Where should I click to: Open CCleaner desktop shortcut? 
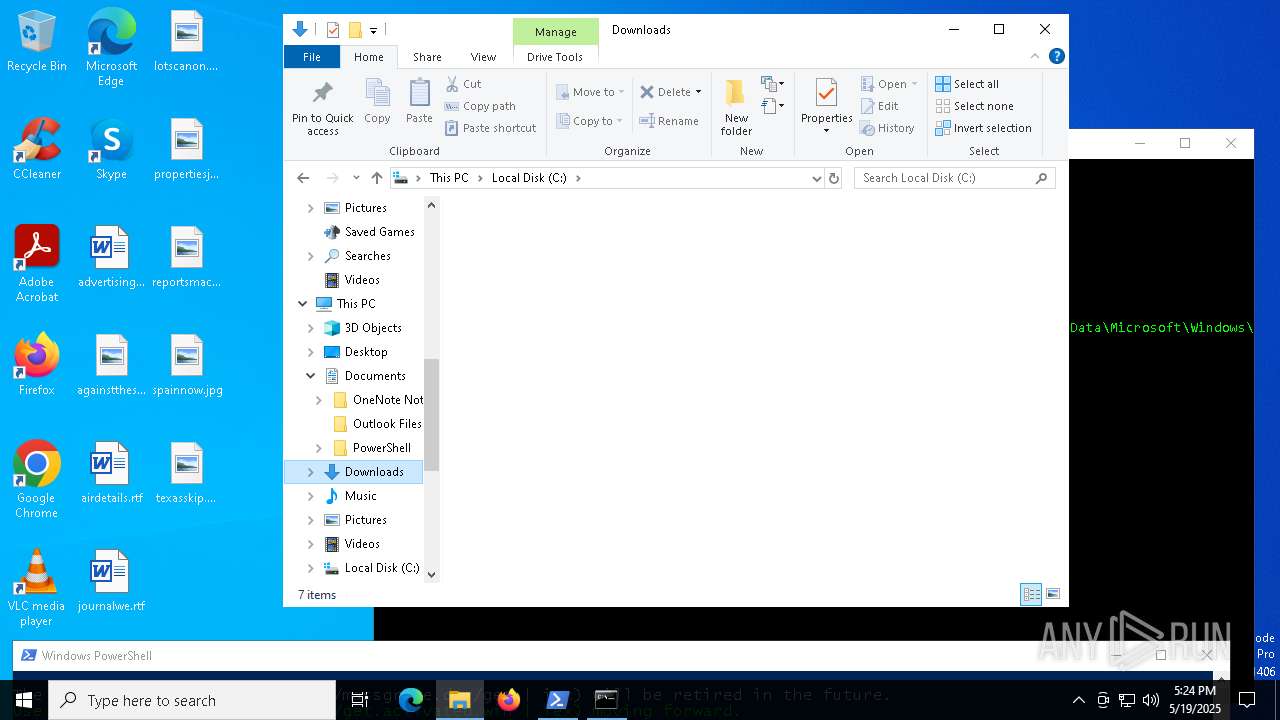[x=37, y=149]
